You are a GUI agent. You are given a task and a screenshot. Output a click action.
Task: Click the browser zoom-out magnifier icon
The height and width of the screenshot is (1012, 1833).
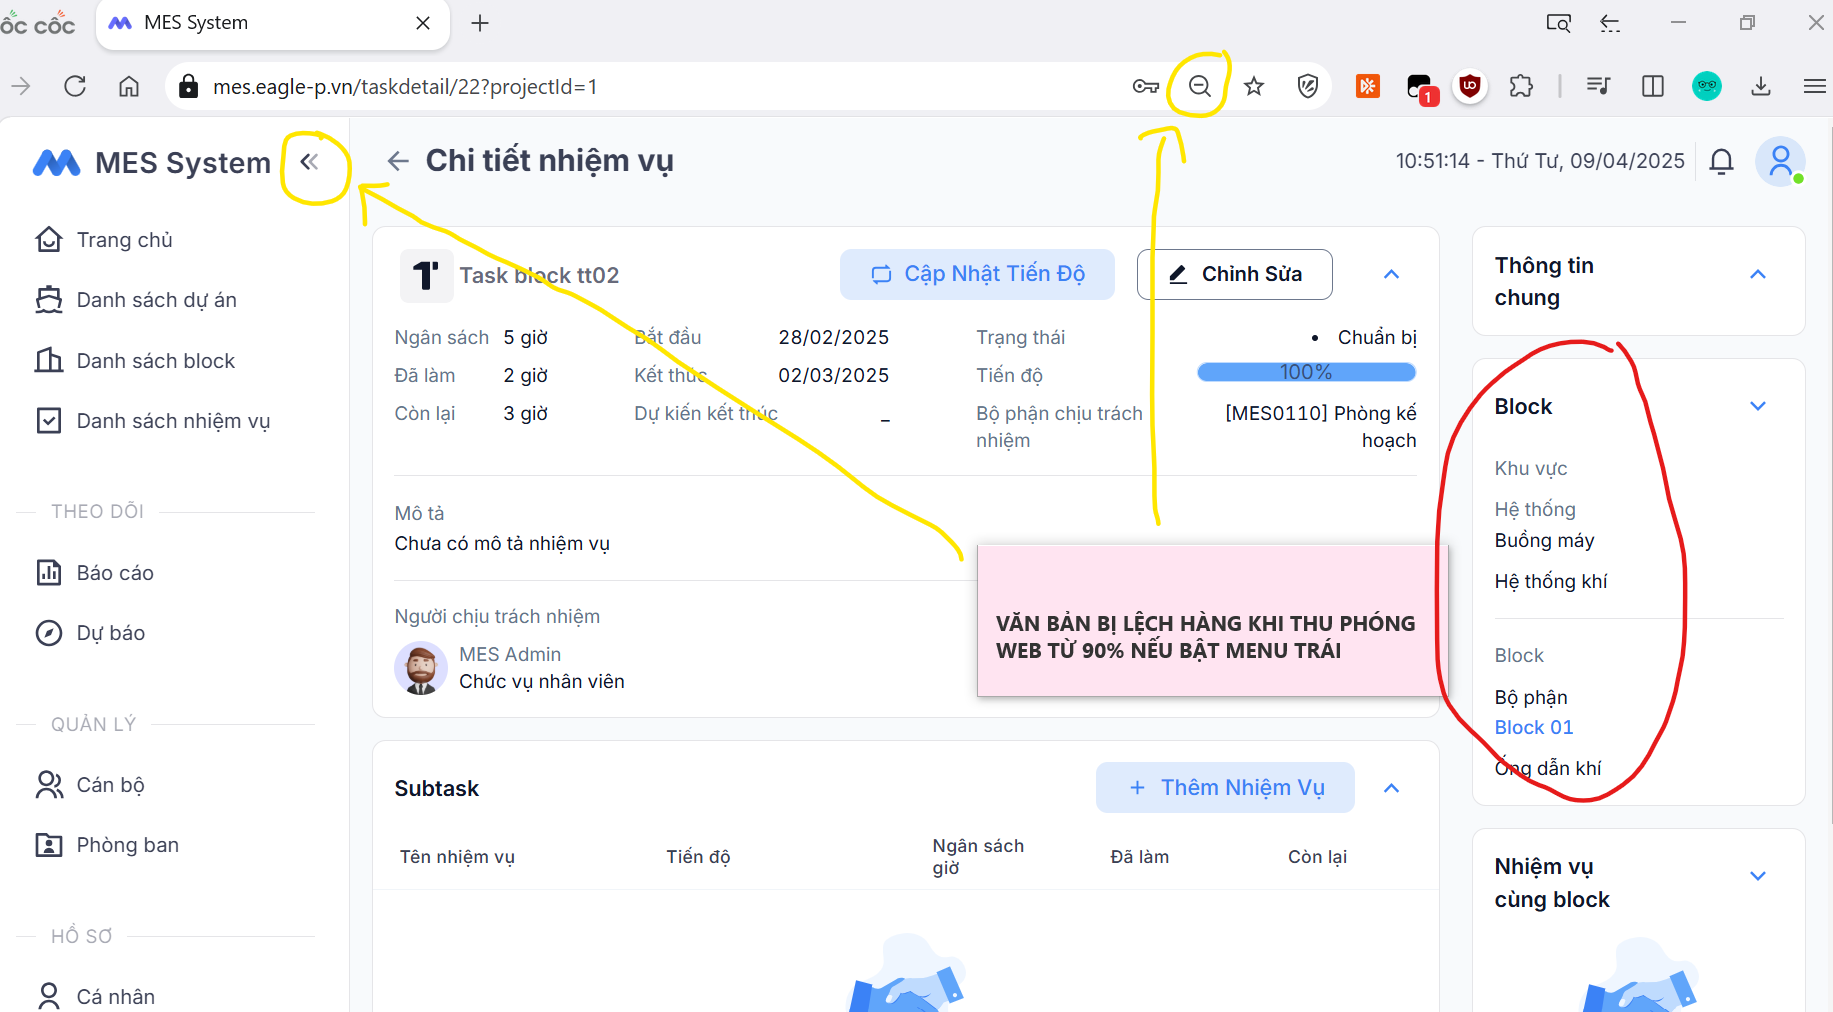(x=1199, y=87)
